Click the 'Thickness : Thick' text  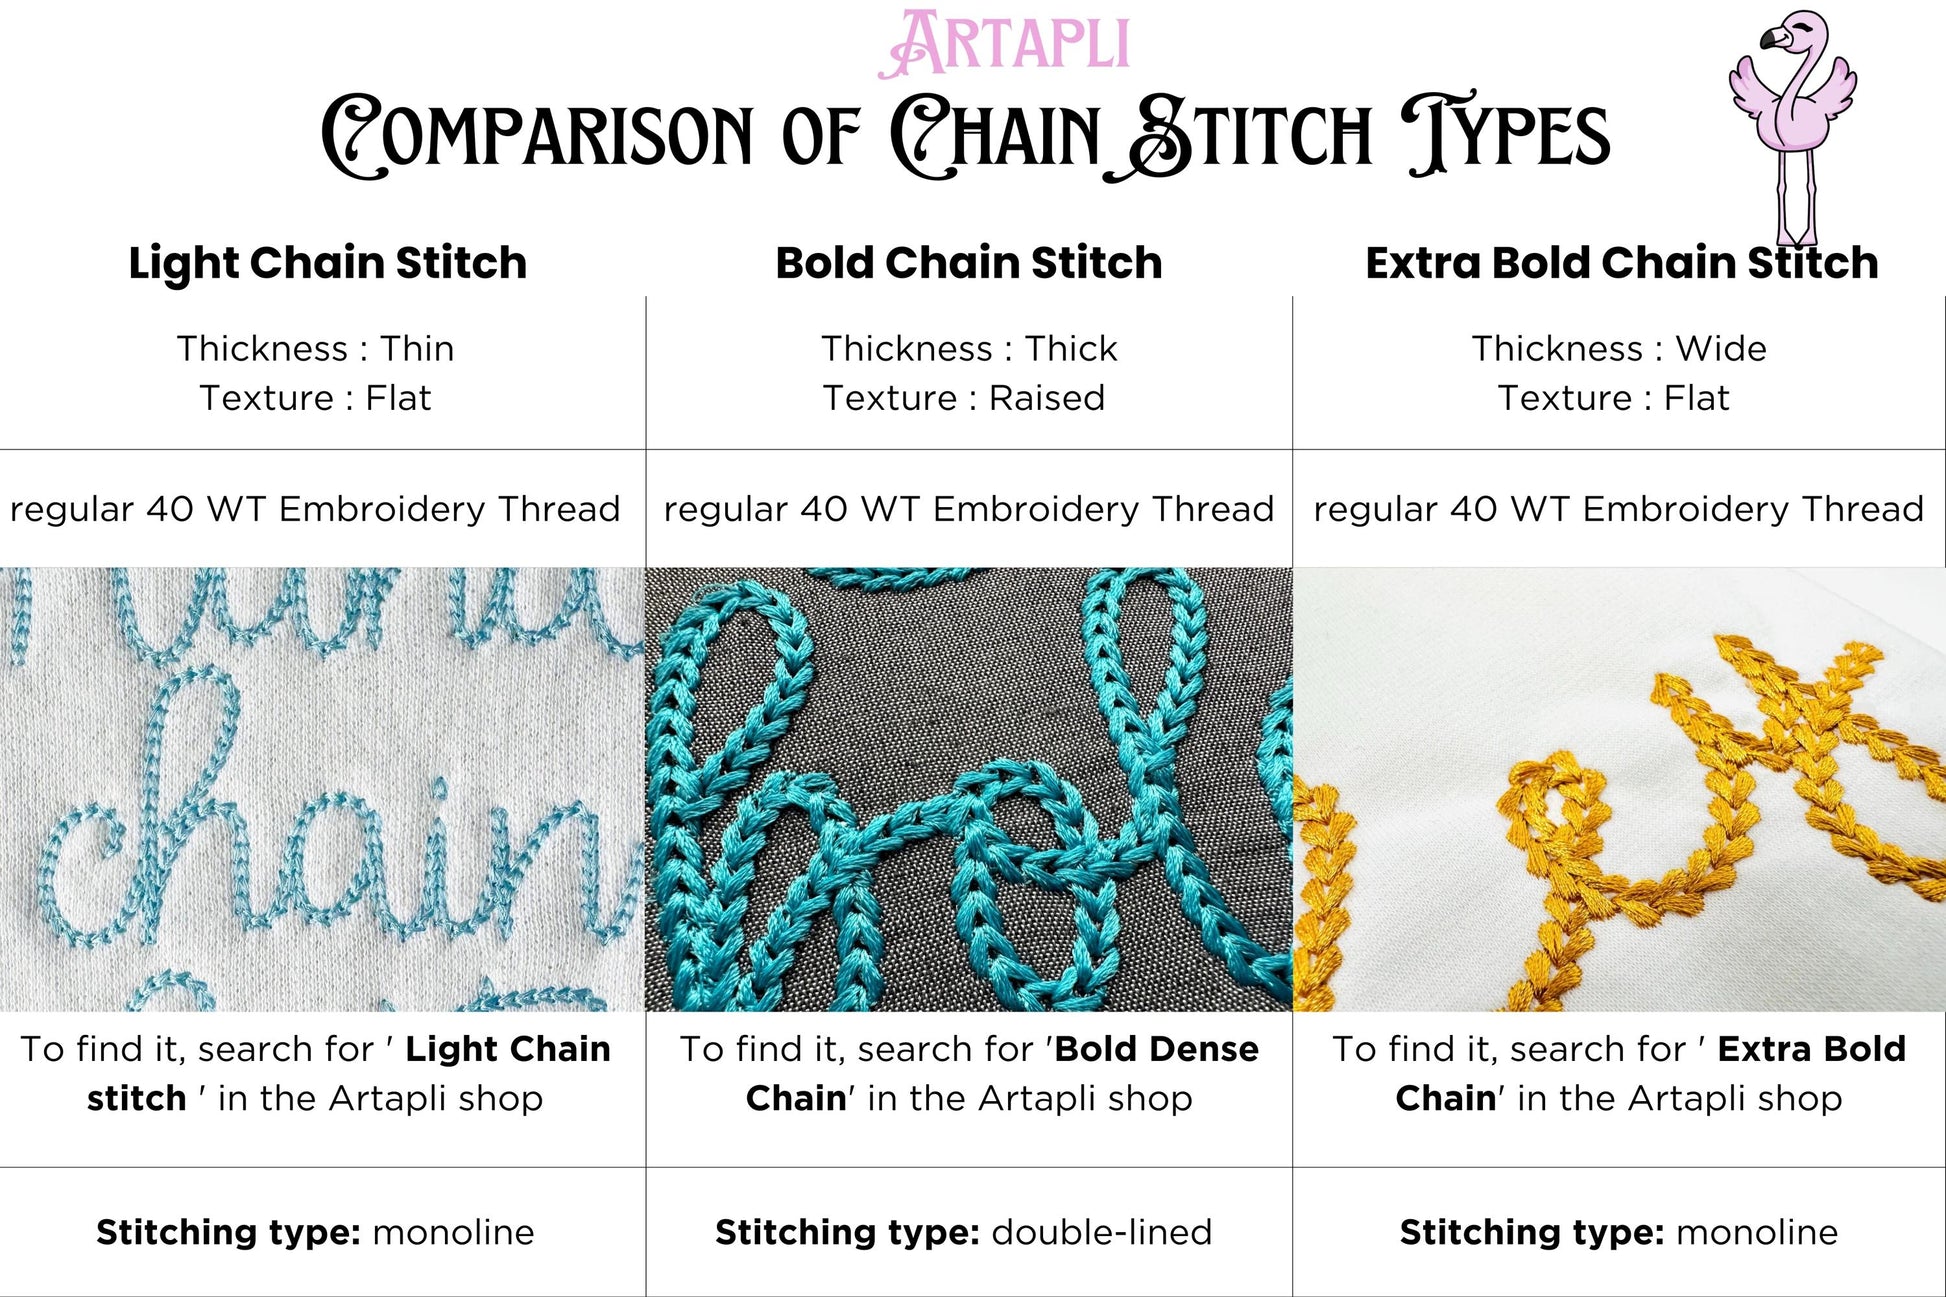point(968,348)
